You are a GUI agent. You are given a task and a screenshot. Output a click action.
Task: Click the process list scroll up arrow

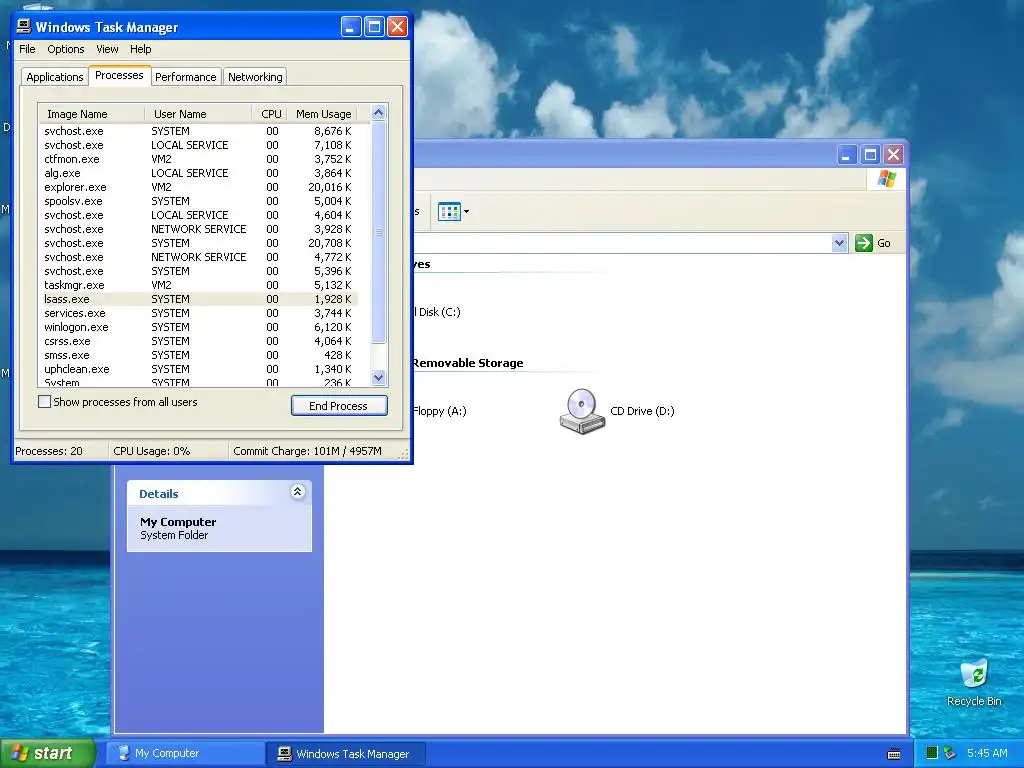(378, 113)
